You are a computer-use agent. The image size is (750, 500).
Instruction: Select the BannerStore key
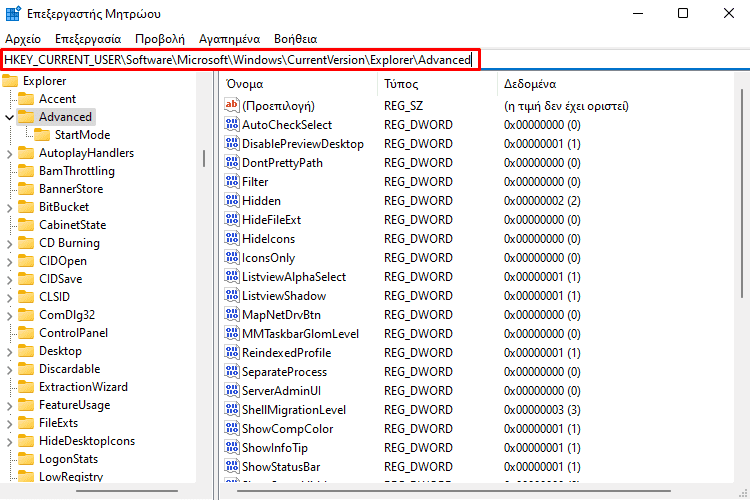pos(71,189)
